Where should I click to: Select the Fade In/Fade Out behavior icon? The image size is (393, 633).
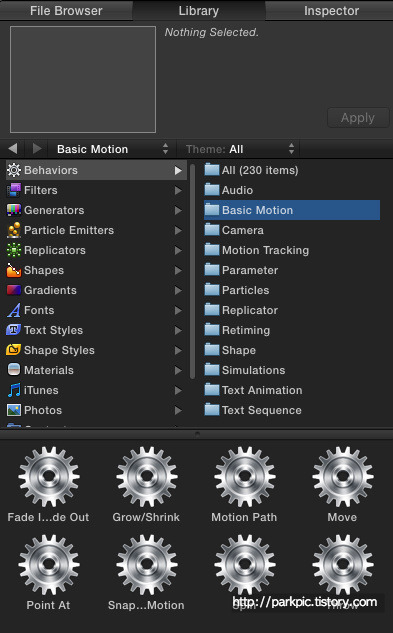[x=49, y=476]
